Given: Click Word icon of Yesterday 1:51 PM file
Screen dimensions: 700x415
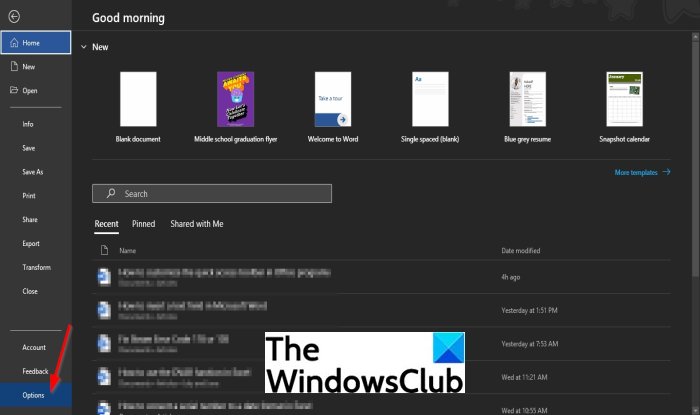Looking at the screenshot, I should point(104,310).
